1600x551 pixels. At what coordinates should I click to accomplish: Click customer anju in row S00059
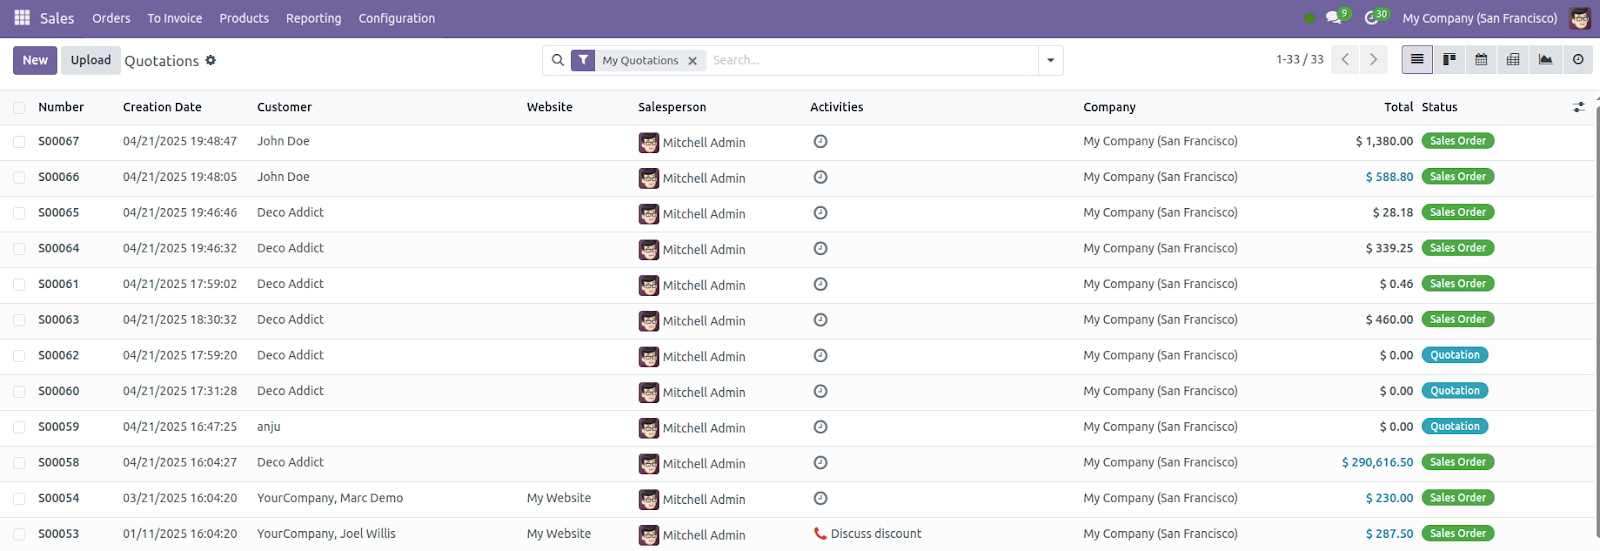(268, 427)
